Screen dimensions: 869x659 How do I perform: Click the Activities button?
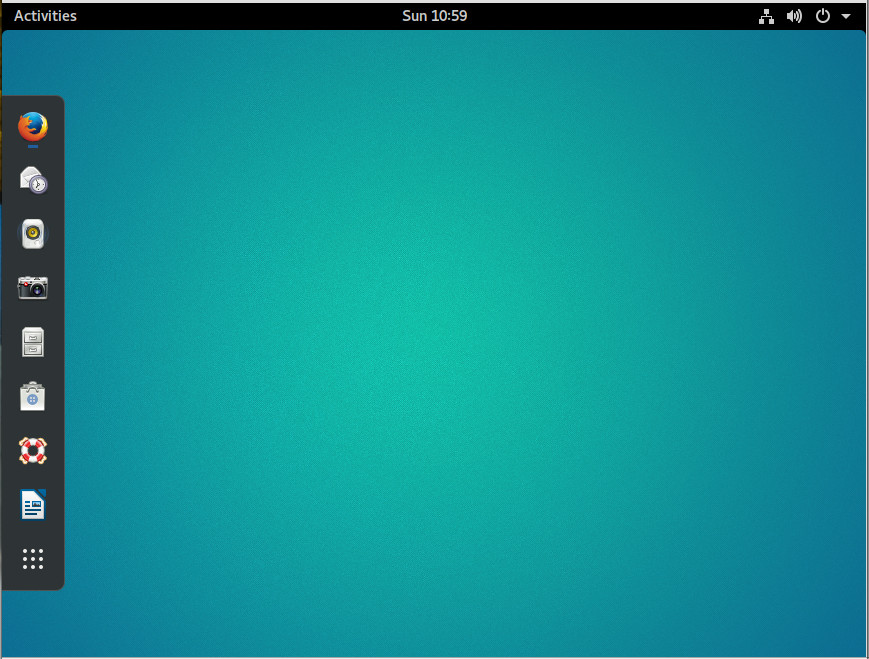coord(45,16)
